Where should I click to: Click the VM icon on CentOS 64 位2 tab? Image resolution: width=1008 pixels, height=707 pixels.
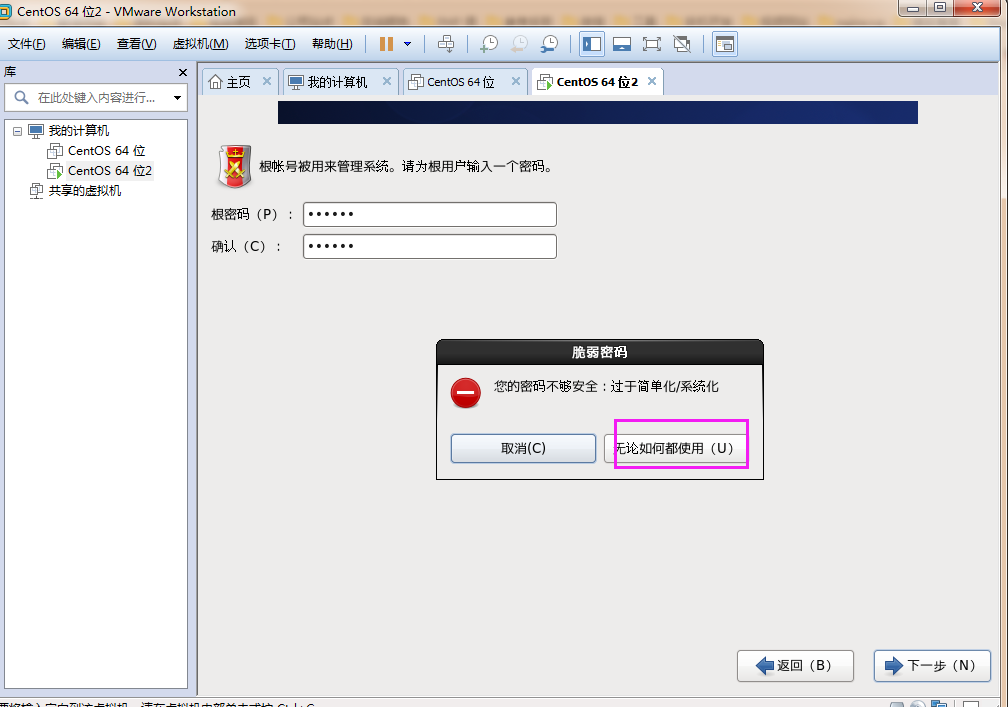[x=544, y=82]
